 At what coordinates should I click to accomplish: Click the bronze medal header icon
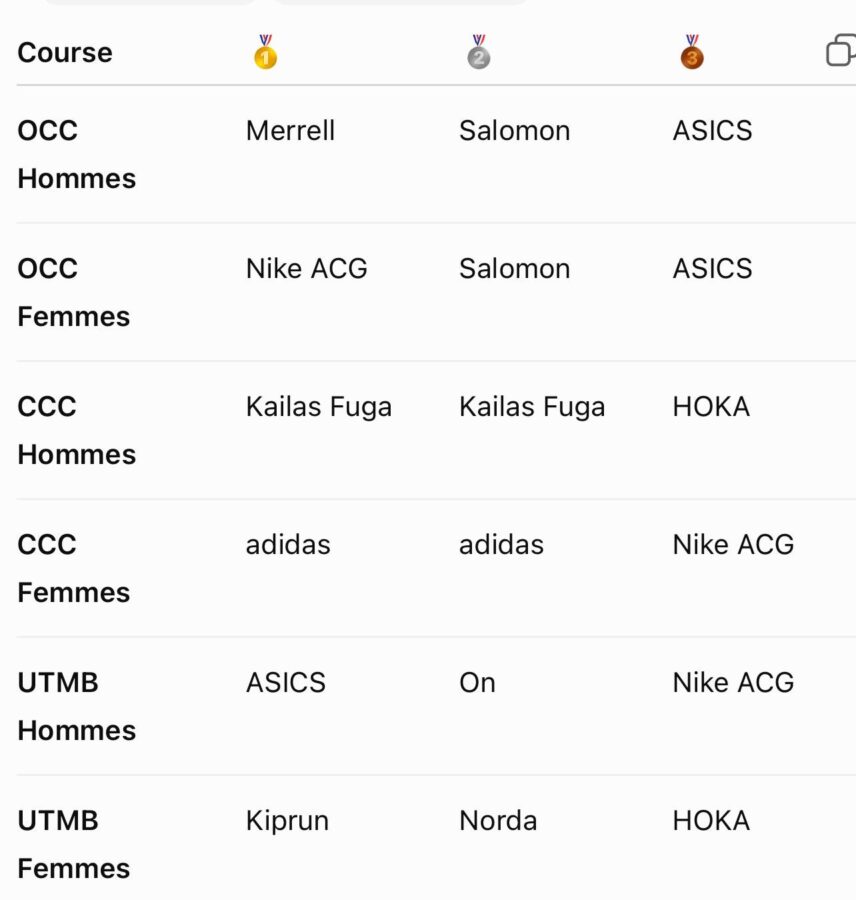click(x=692, y=52)
